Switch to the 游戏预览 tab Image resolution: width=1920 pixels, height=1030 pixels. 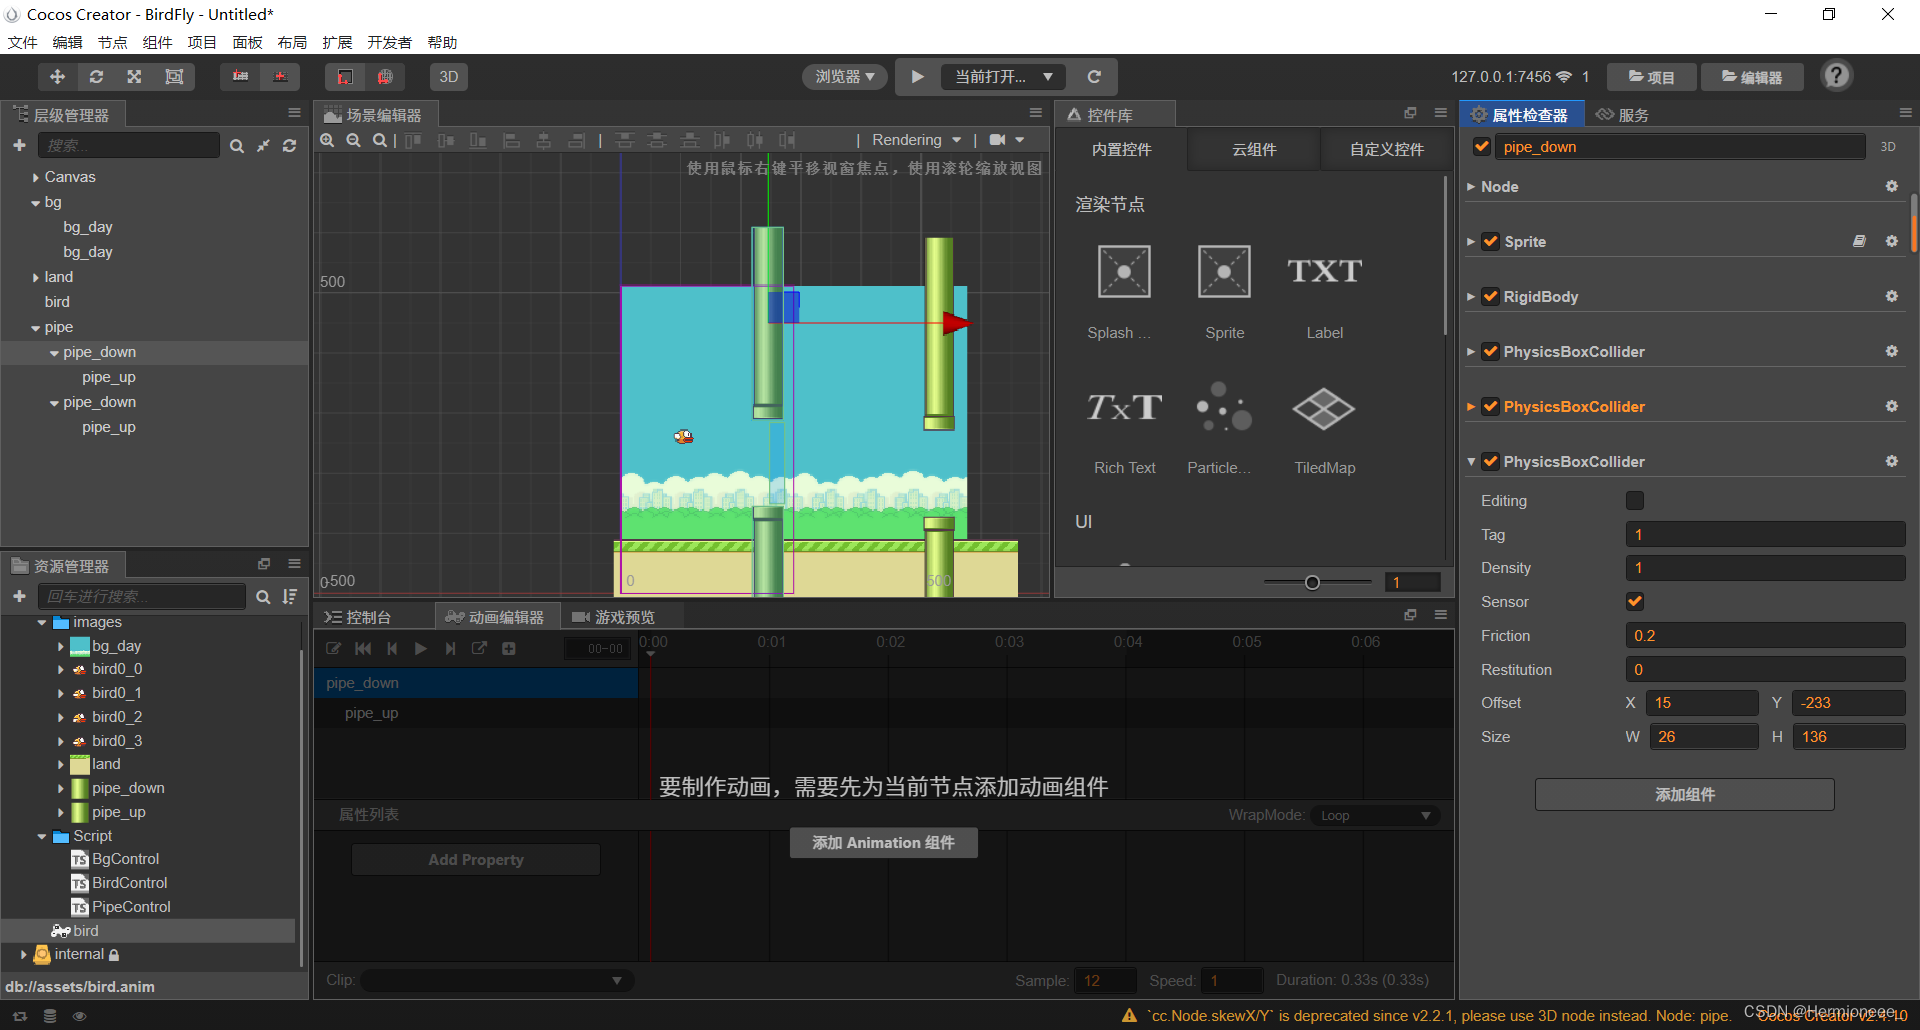[613, 617]
